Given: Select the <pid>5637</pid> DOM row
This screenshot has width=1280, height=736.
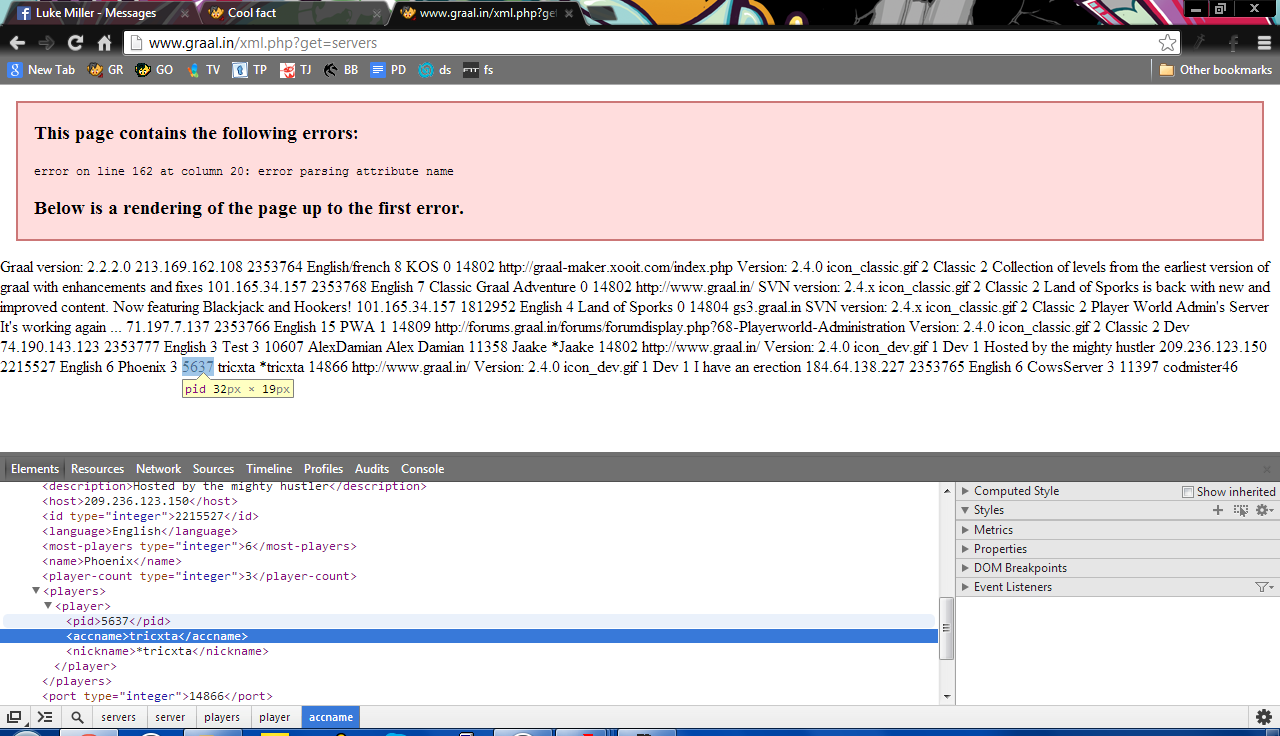Looking at the screenshot, I should (470, 621).
